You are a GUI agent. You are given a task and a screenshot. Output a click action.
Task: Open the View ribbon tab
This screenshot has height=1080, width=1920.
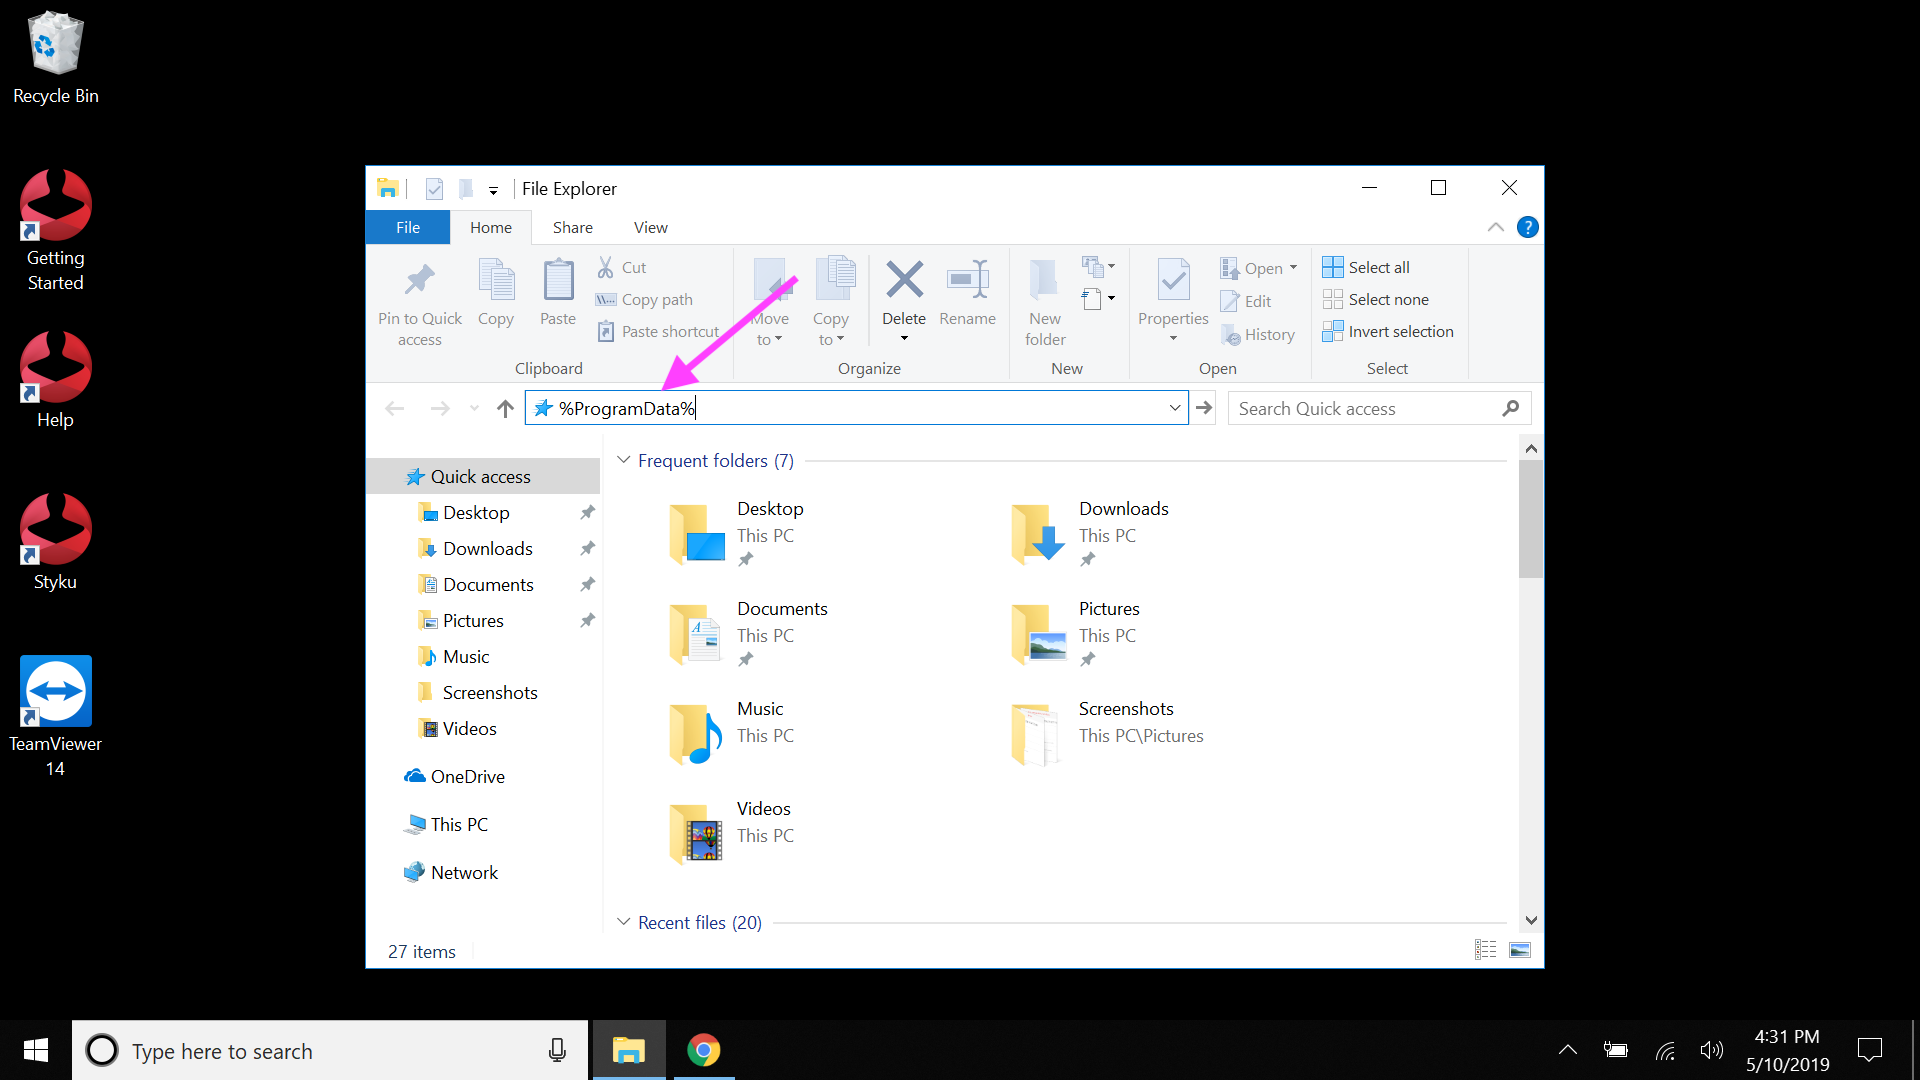(650, 227)
